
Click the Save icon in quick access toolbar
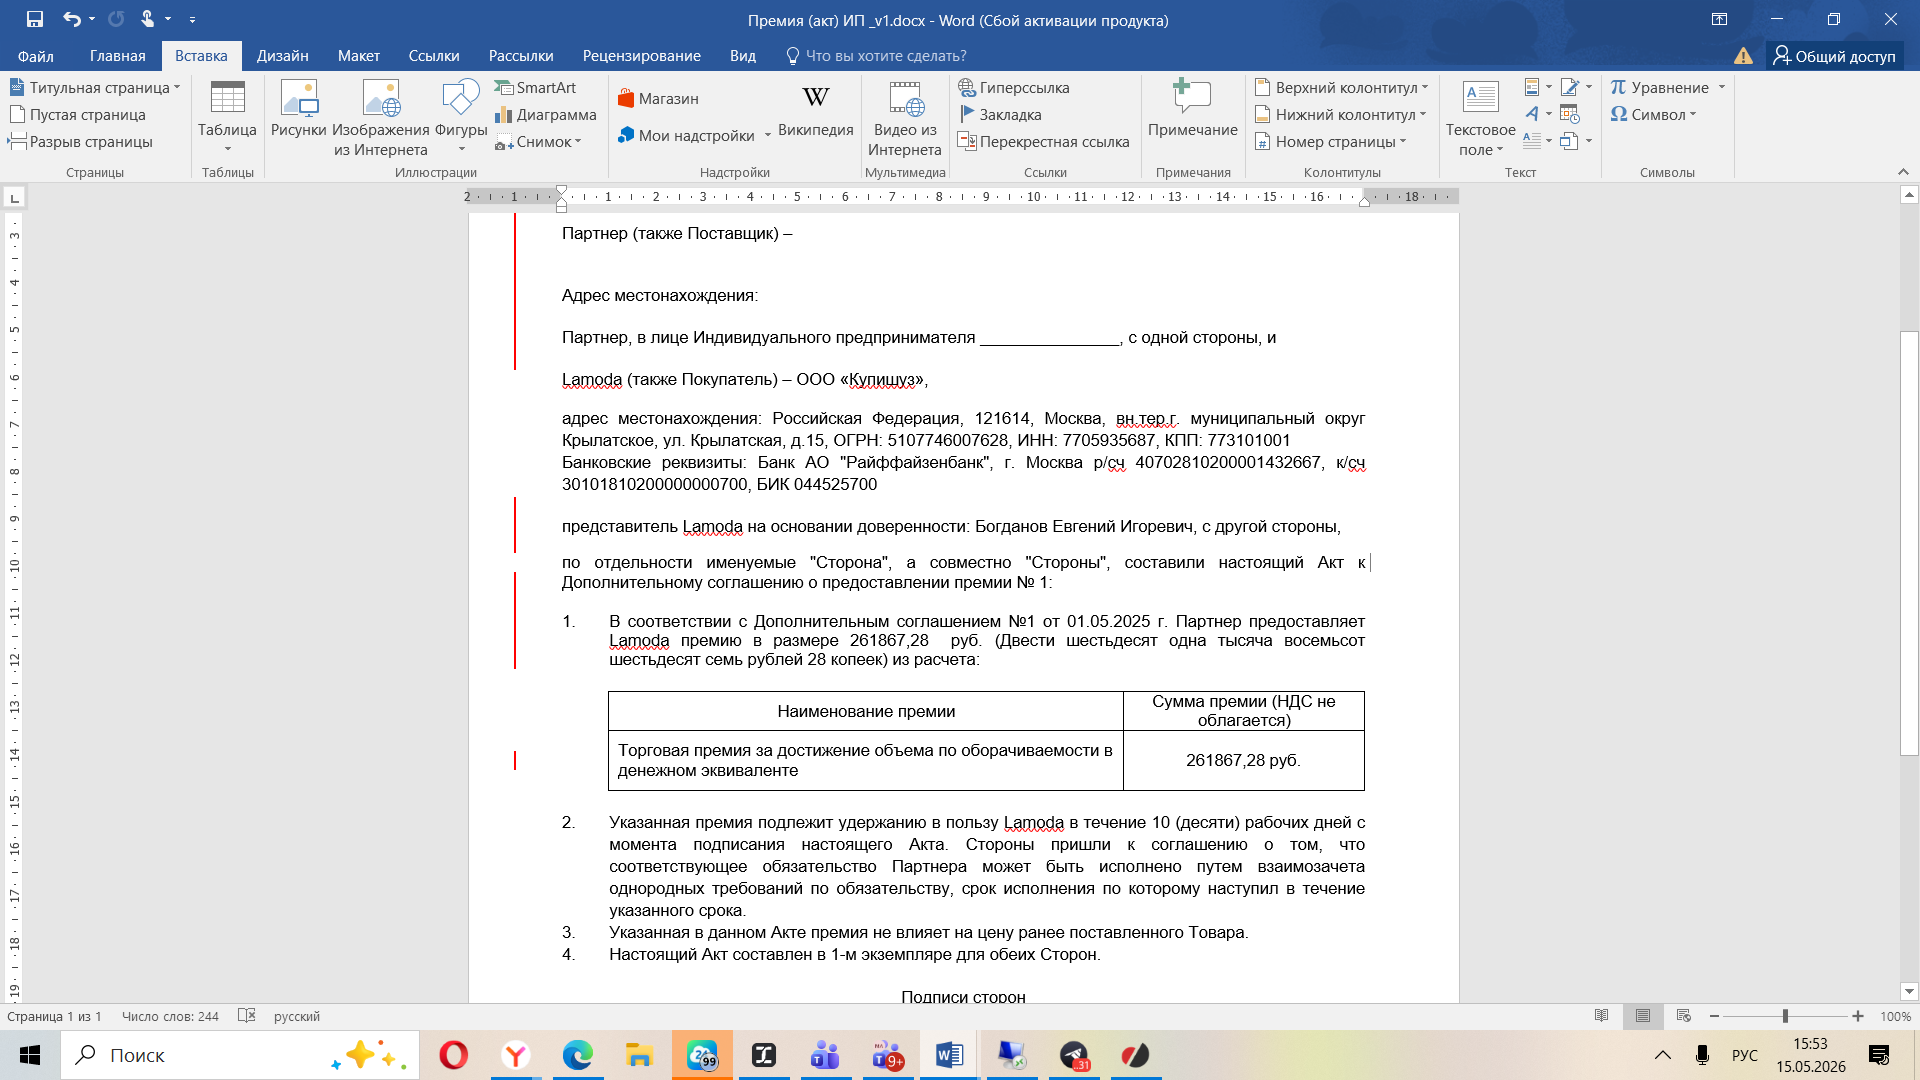point(35,19)
